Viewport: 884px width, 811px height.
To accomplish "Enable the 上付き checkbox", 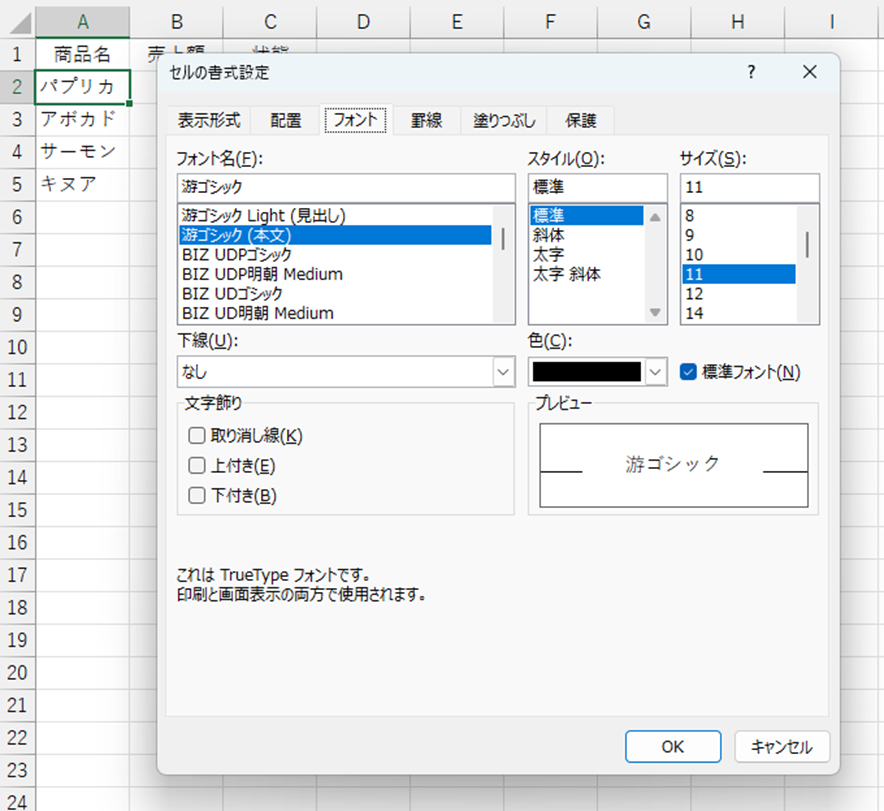I will click(x=197, y=465).
